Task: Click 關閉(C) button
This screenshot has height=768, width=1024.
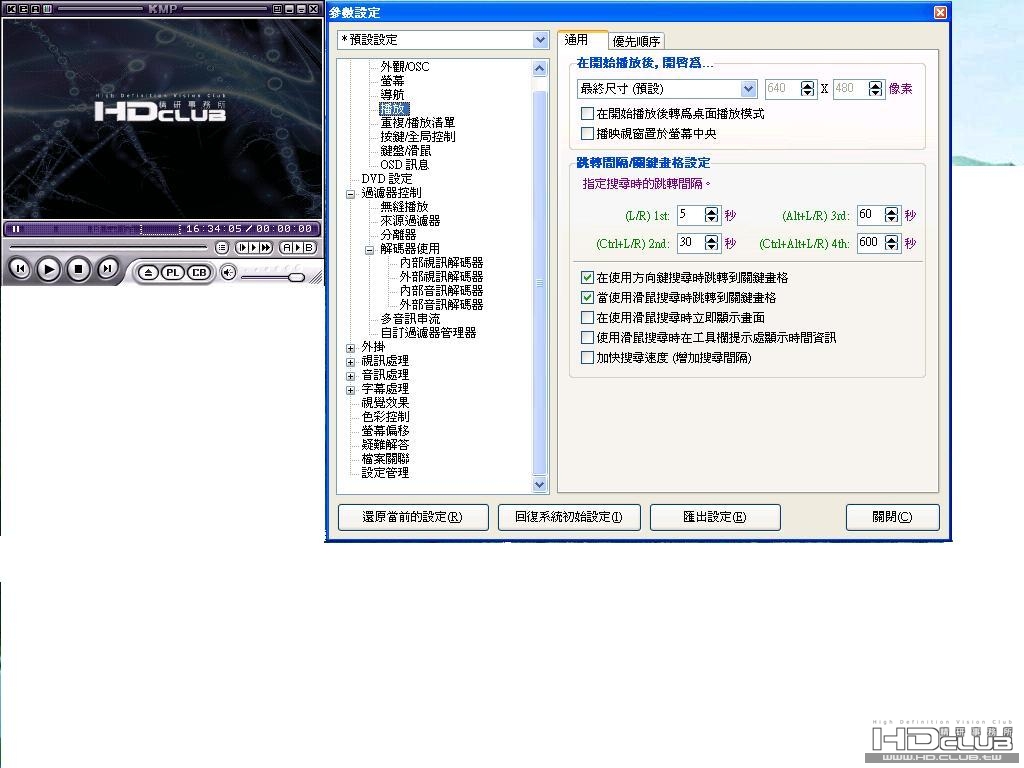Action: click(x=892, y=517)
